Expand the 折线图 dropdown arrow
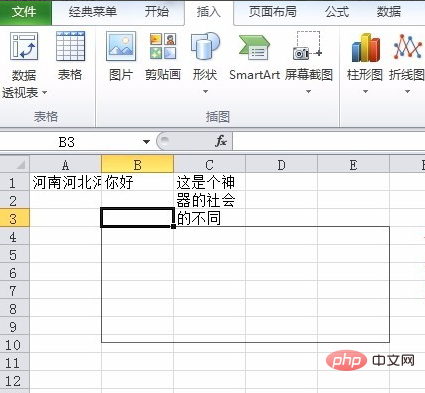Image resolution: width=425 pixels, height=393 pixels. (407, 91)
